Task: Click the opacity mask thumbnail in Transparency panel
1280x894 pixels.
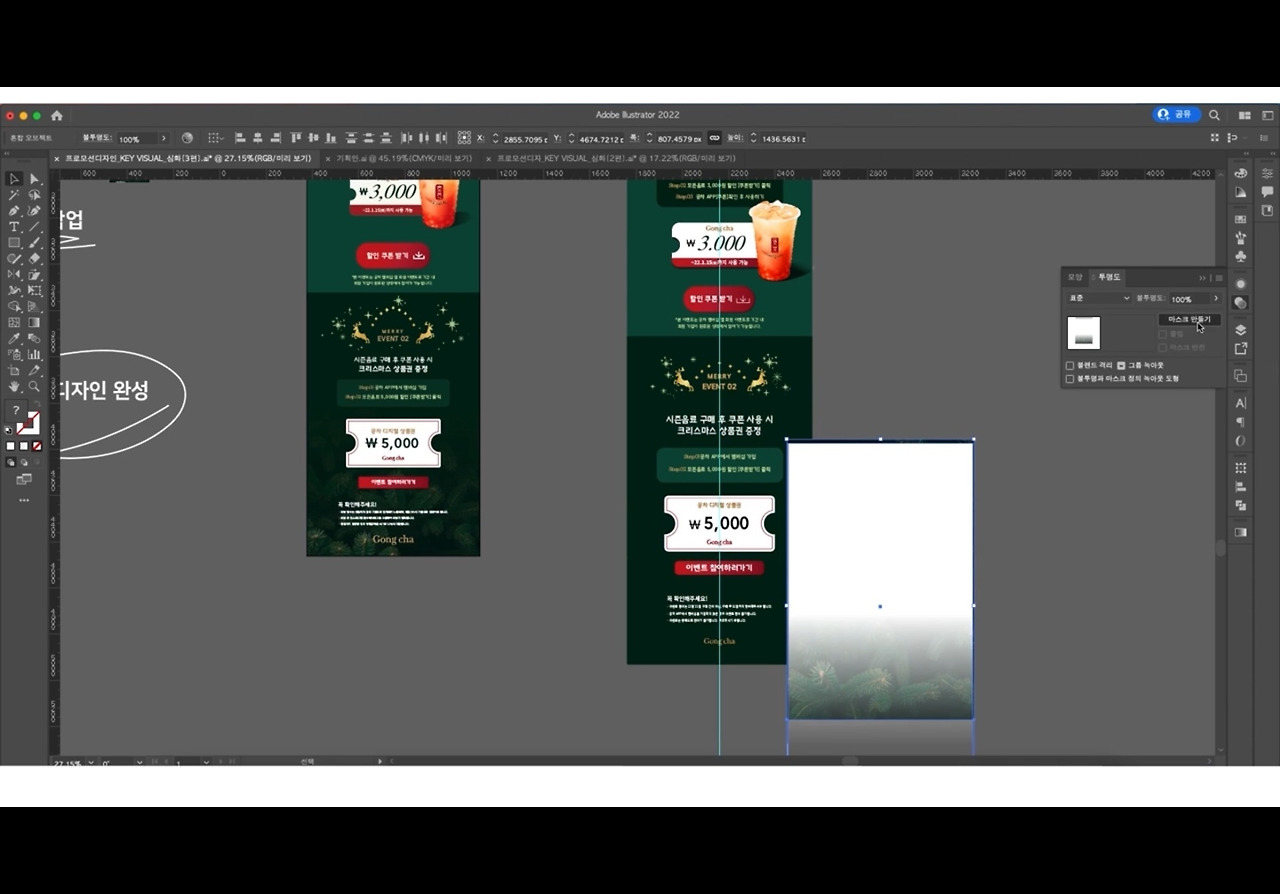Action: coord(1084,333)
